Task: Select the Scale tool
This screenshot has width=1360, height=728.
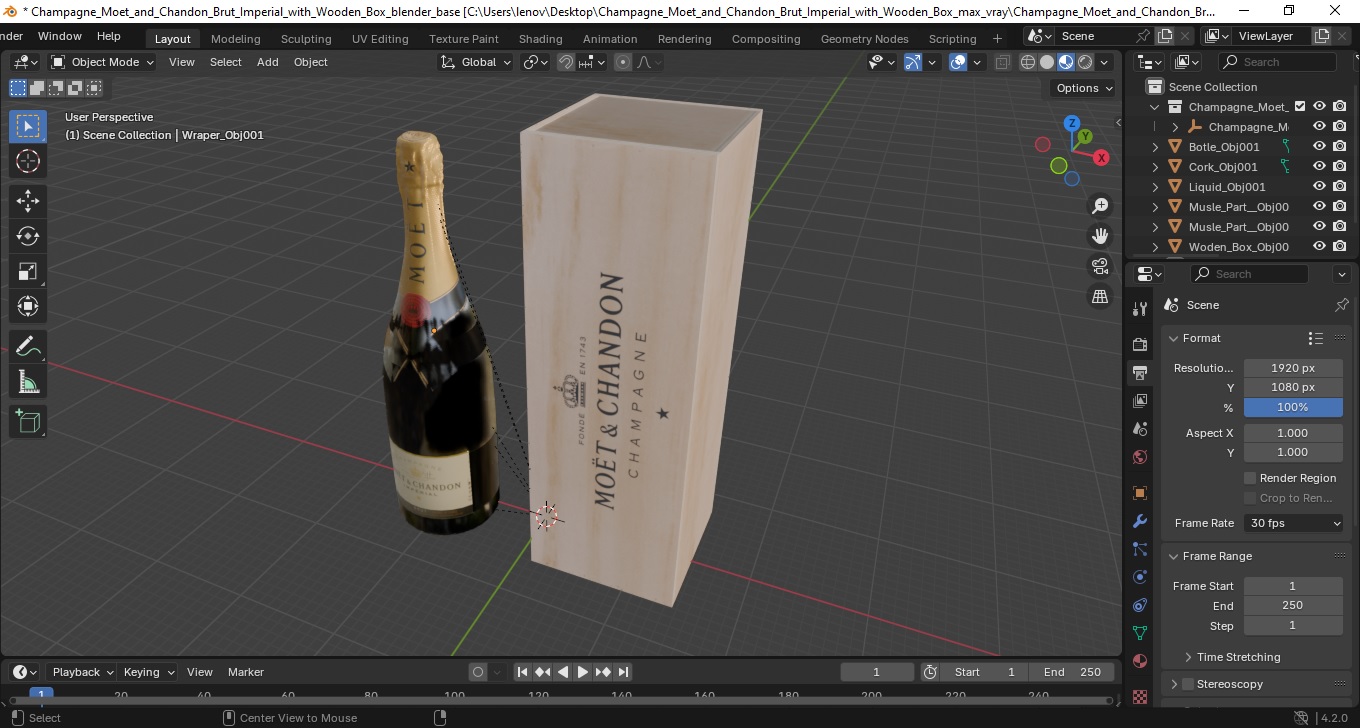Action: pos(28,271)
